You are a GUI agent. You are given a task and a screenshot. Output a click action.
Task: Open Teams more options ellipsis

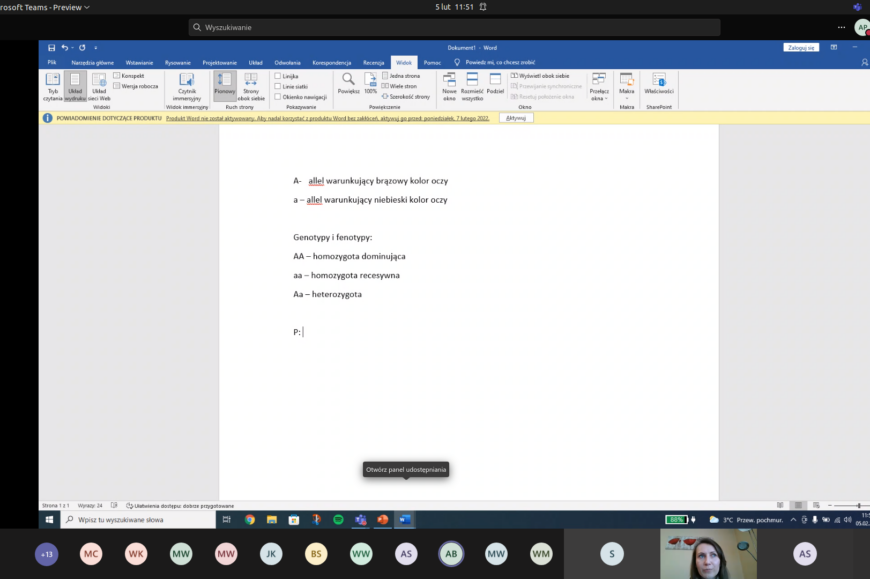click(x=841, y=27)
